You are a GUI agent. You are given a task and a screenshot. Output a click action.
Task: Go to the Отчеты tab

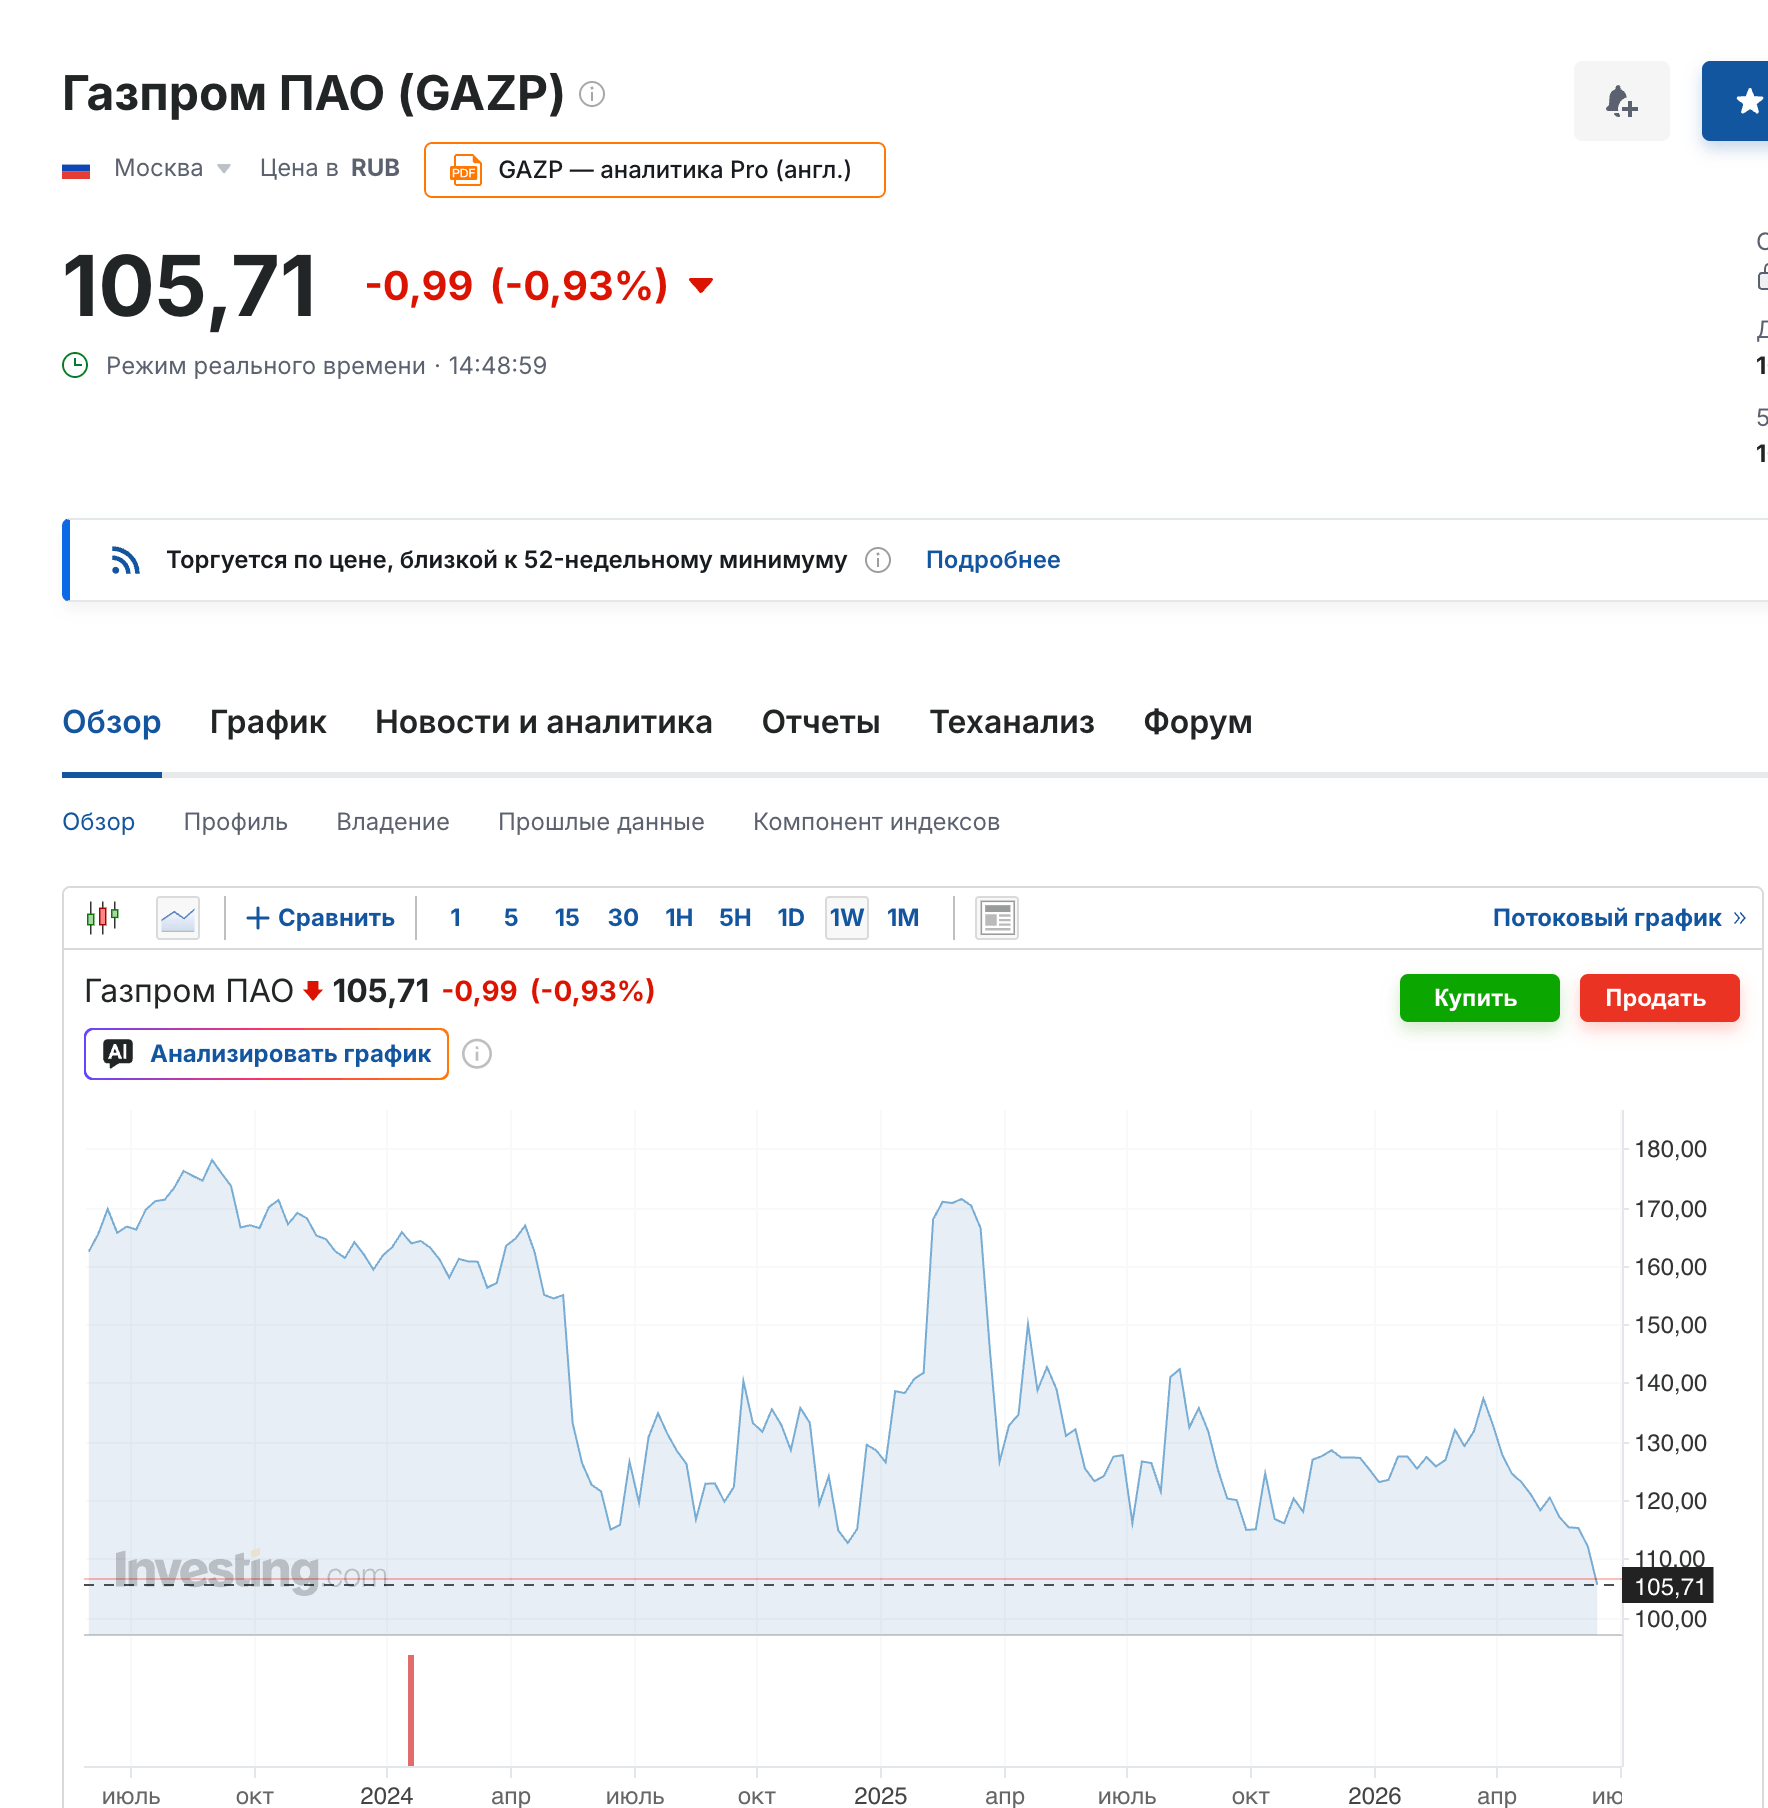point(821,722)
